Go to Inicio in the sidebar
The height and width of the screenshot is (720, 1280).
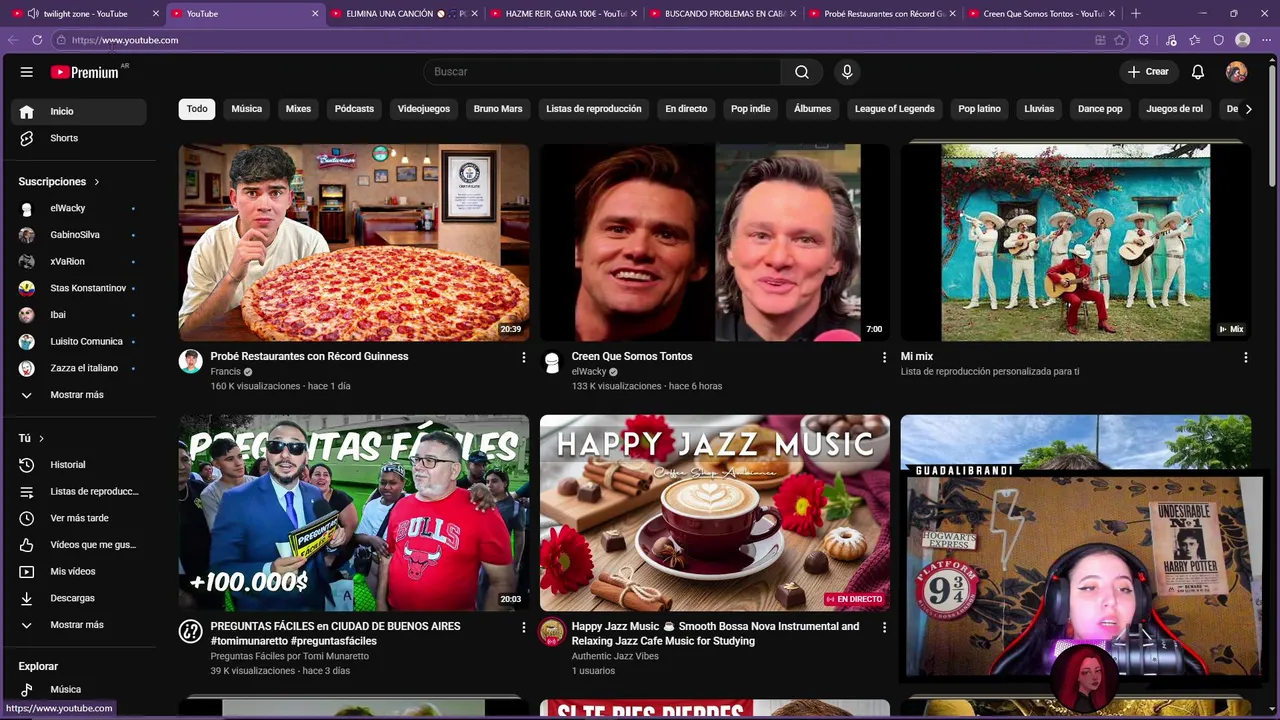click(79, 111)
